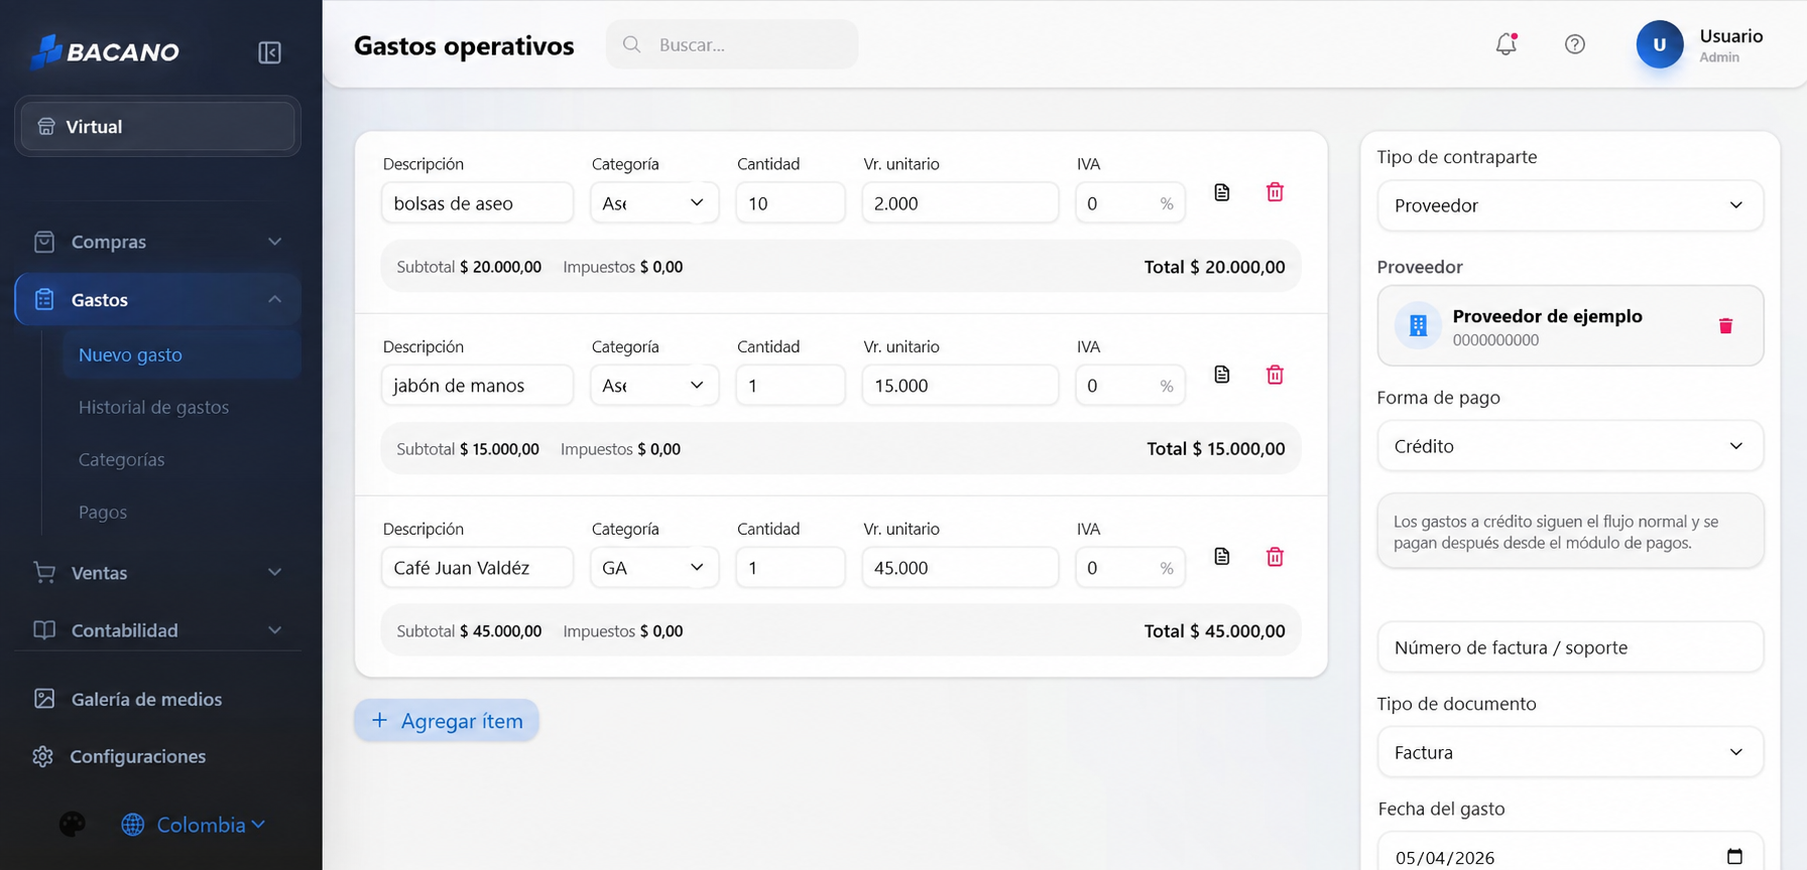Click the Galería de medios image icon
This screenshot has height=870, width=1807.
tap(44, 699)
